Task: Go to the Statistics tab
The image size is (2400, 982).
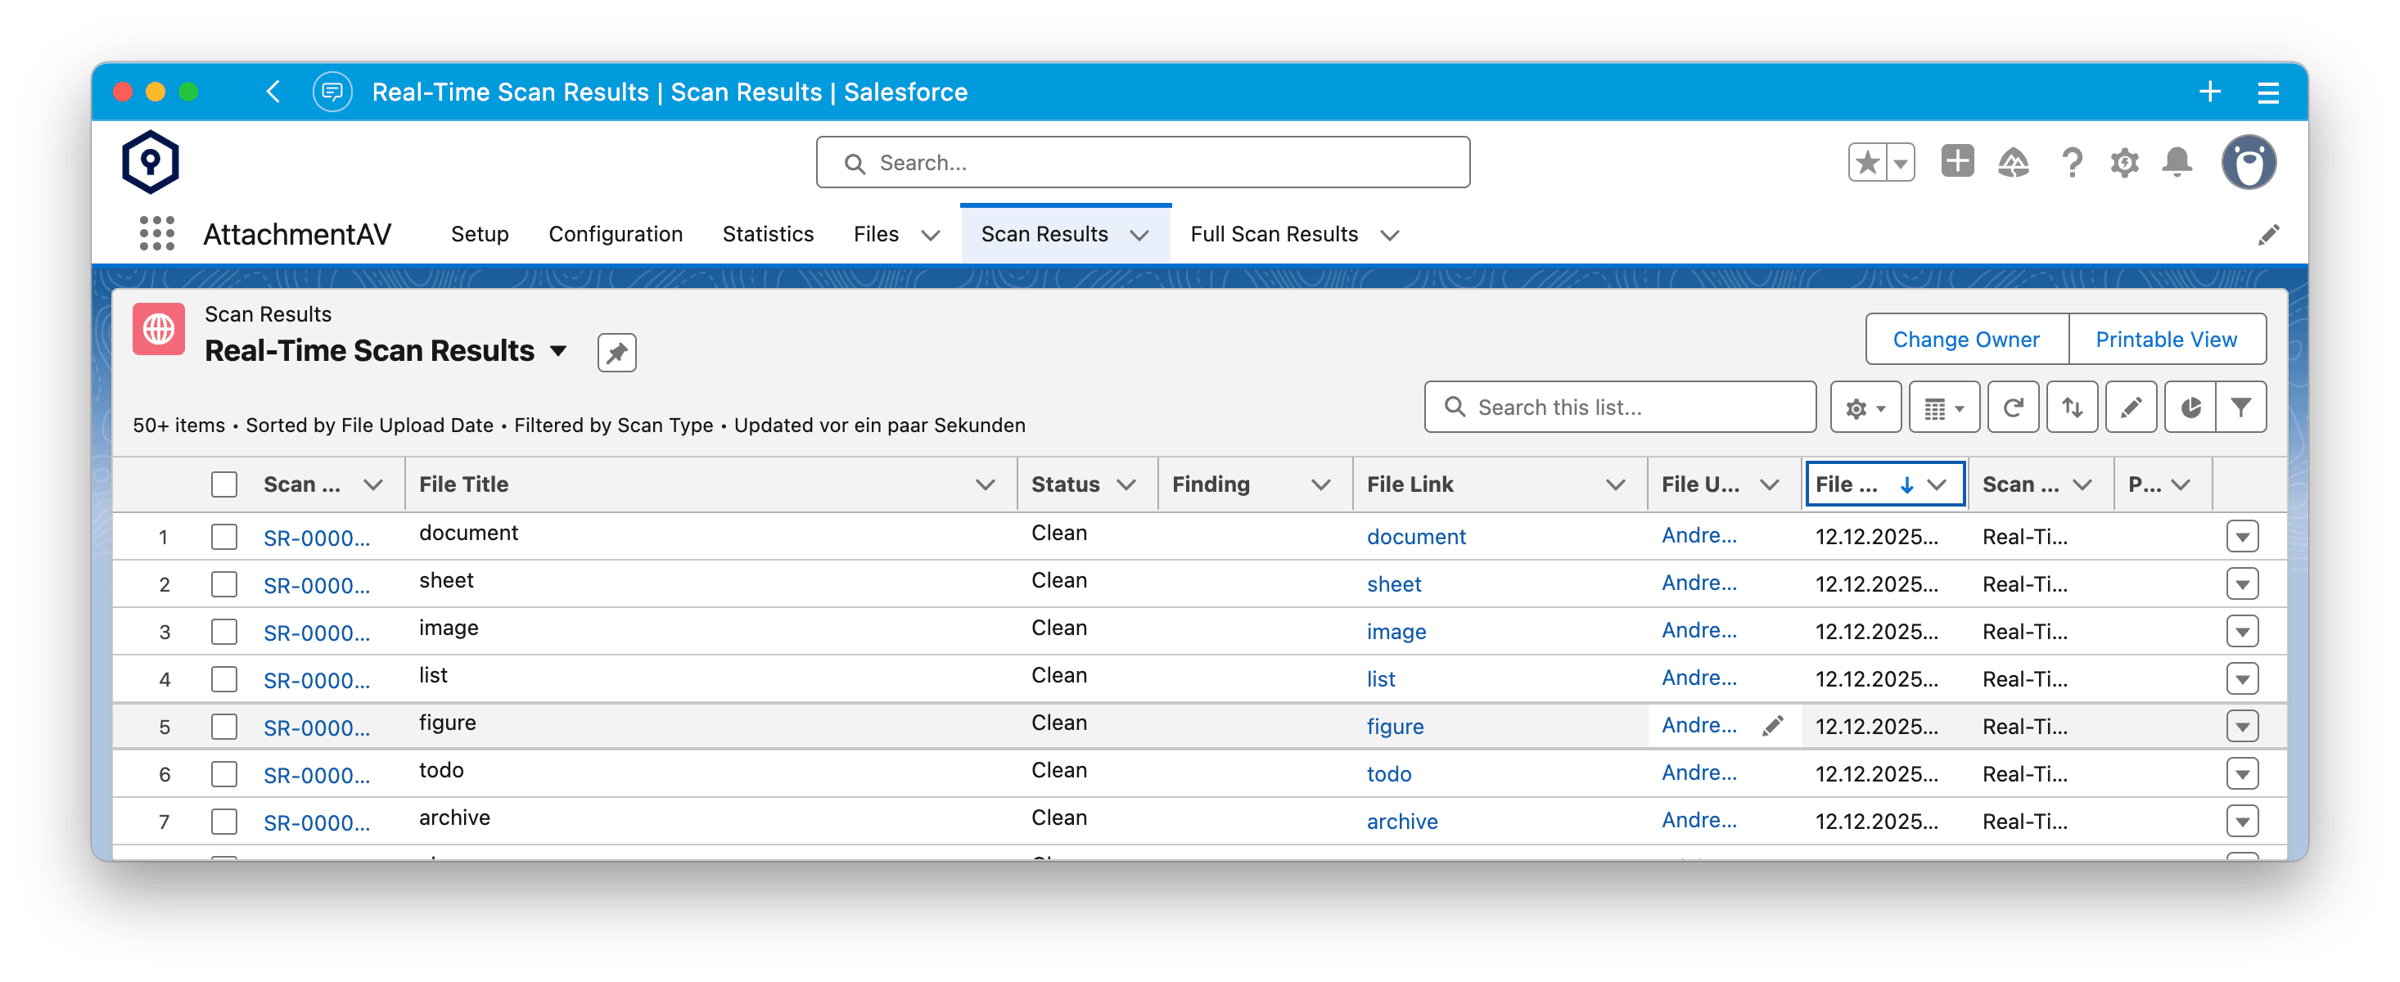Action: click(768, 234)
